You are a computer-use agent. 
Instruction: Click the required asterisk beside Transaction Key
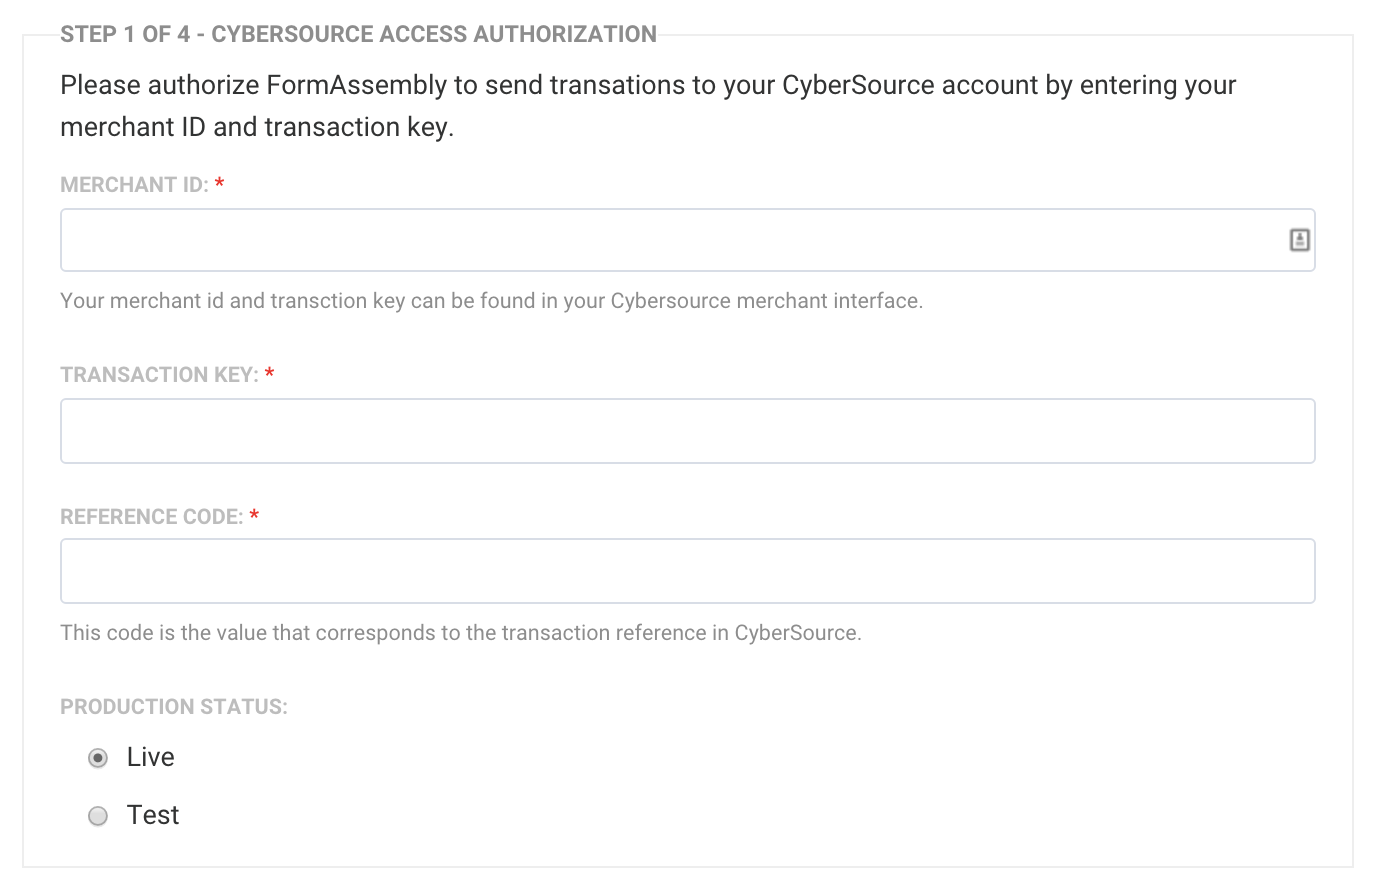pyautogui.click(x=270, y=374)
